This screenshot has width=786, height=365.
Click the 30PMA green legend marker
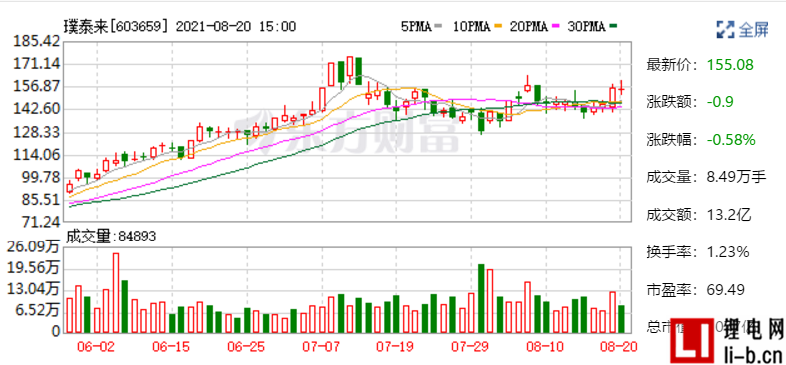[x=613, y=26]
